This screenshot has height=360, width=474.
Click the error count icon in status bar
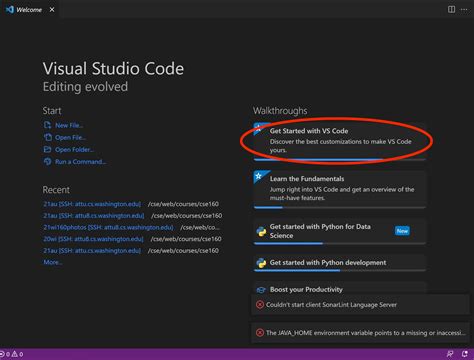click(2, 354)
